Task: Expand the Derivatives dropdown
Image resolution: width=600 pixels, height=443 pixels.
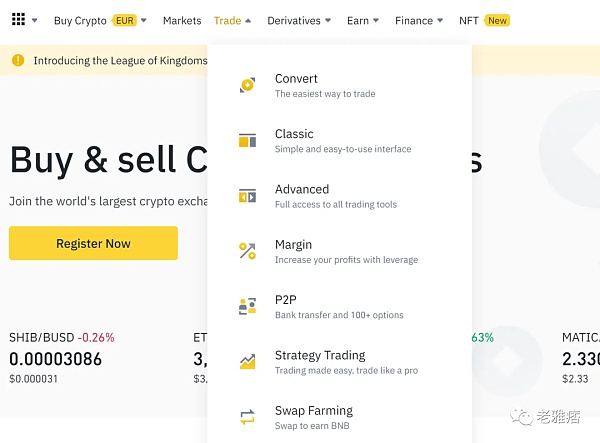Action: pos(300,20)
